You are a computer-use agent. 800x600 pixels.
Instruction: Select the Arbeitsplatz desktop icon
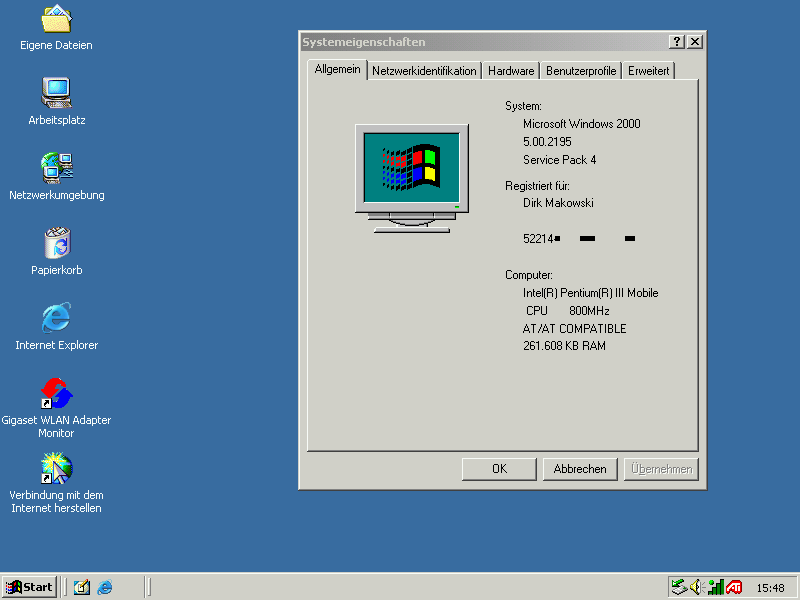click(56, 93)
